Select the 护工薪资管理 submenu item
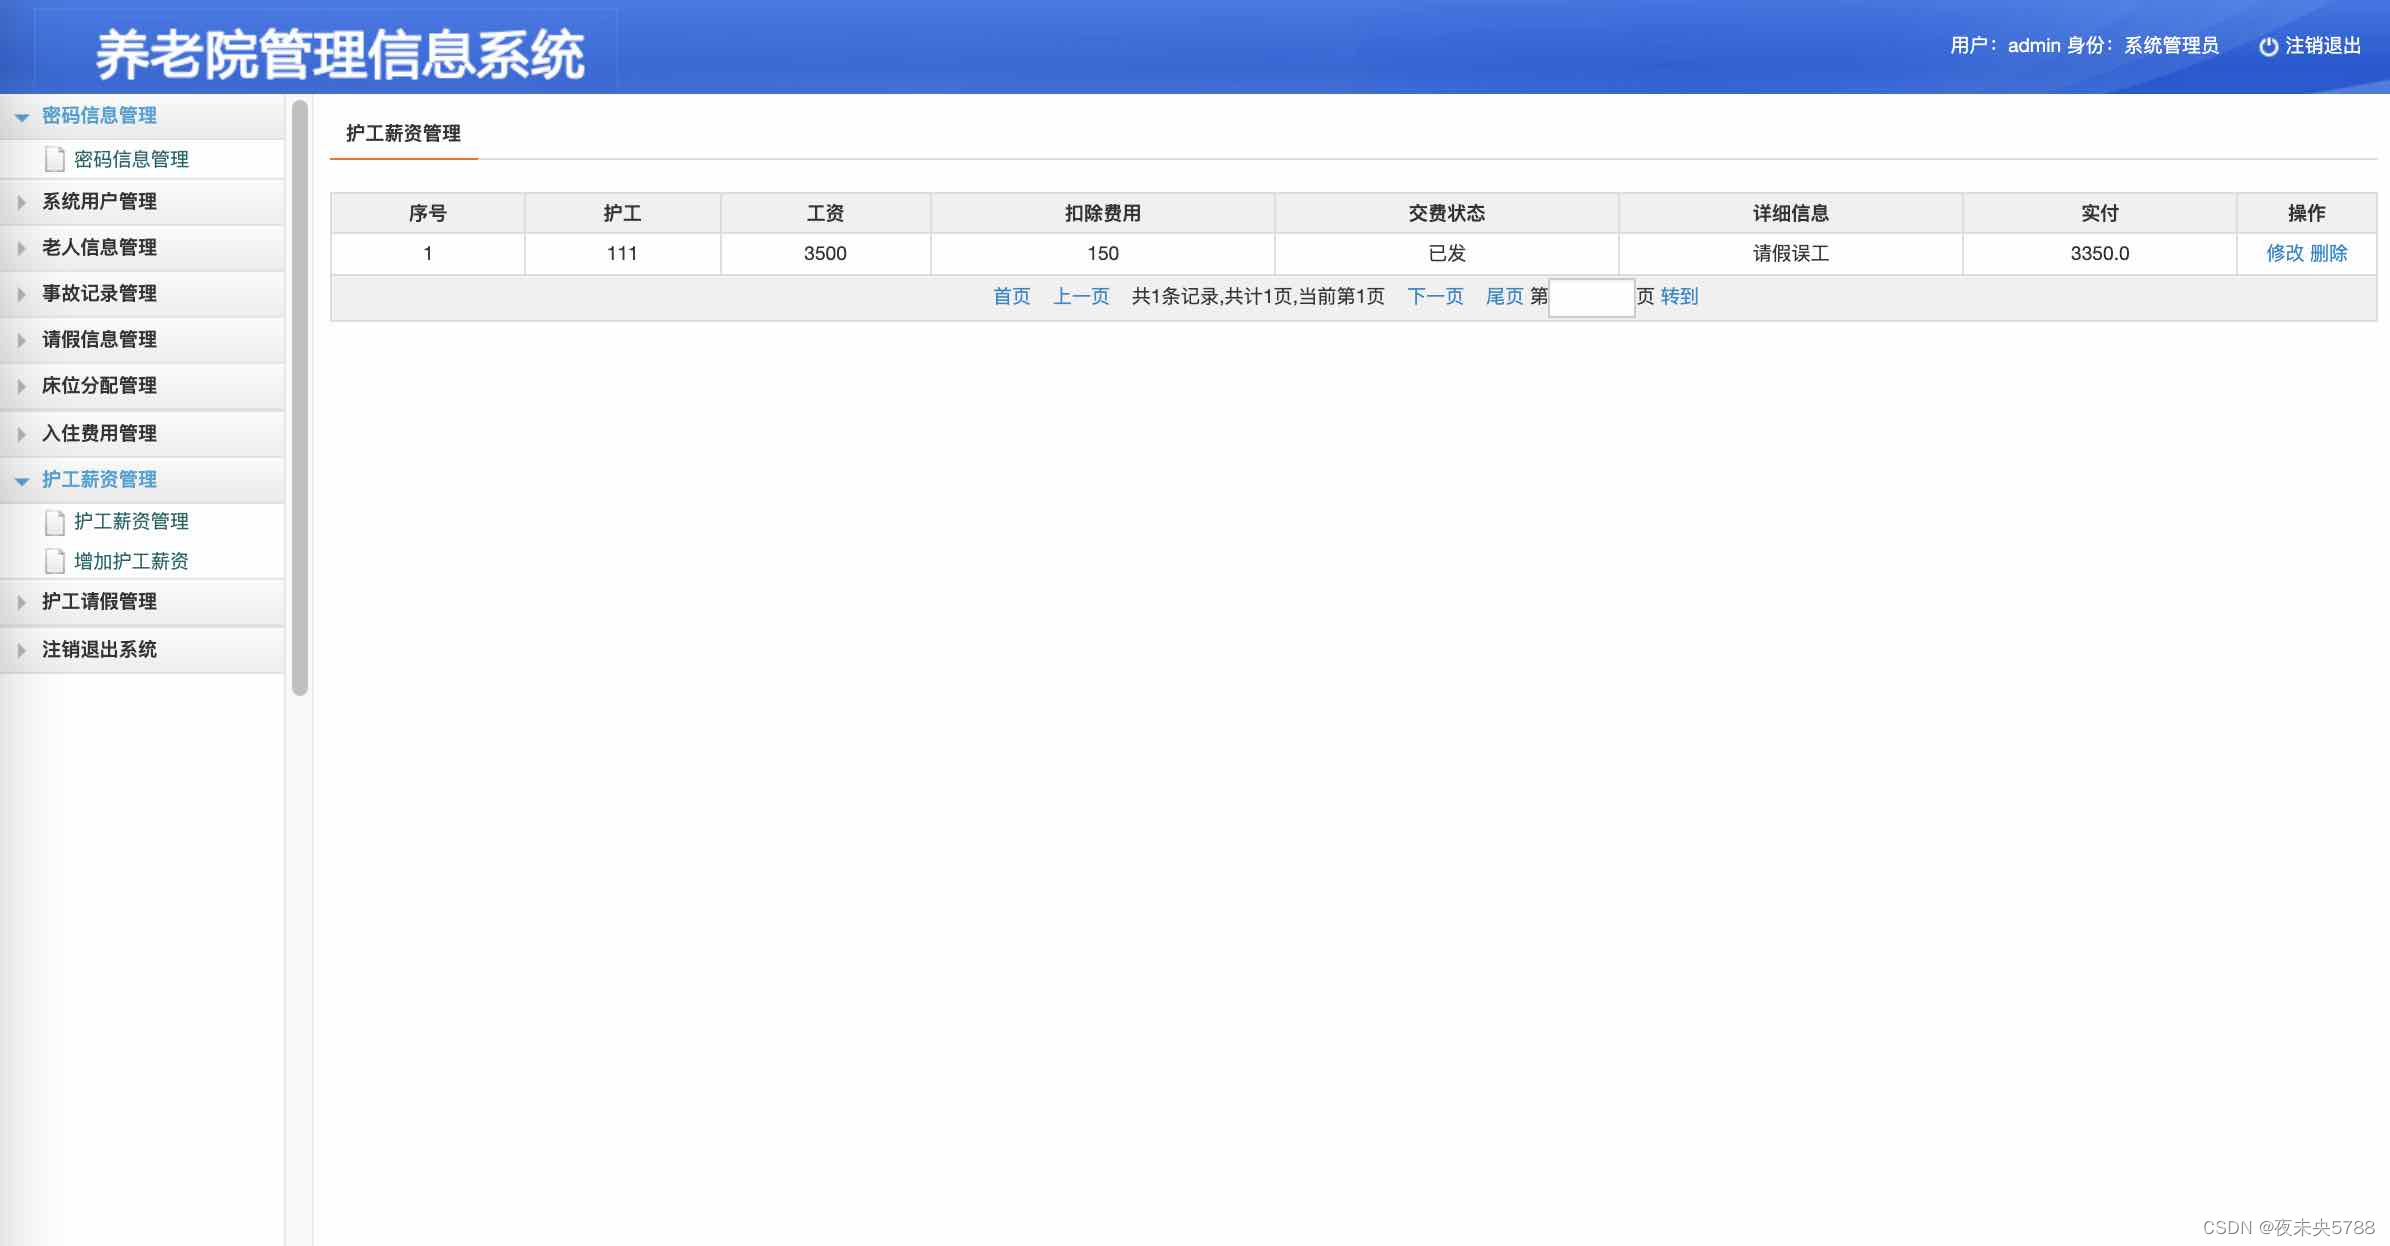The width and height of the screenshot is (2390, 1246). [x=131, y=522]
